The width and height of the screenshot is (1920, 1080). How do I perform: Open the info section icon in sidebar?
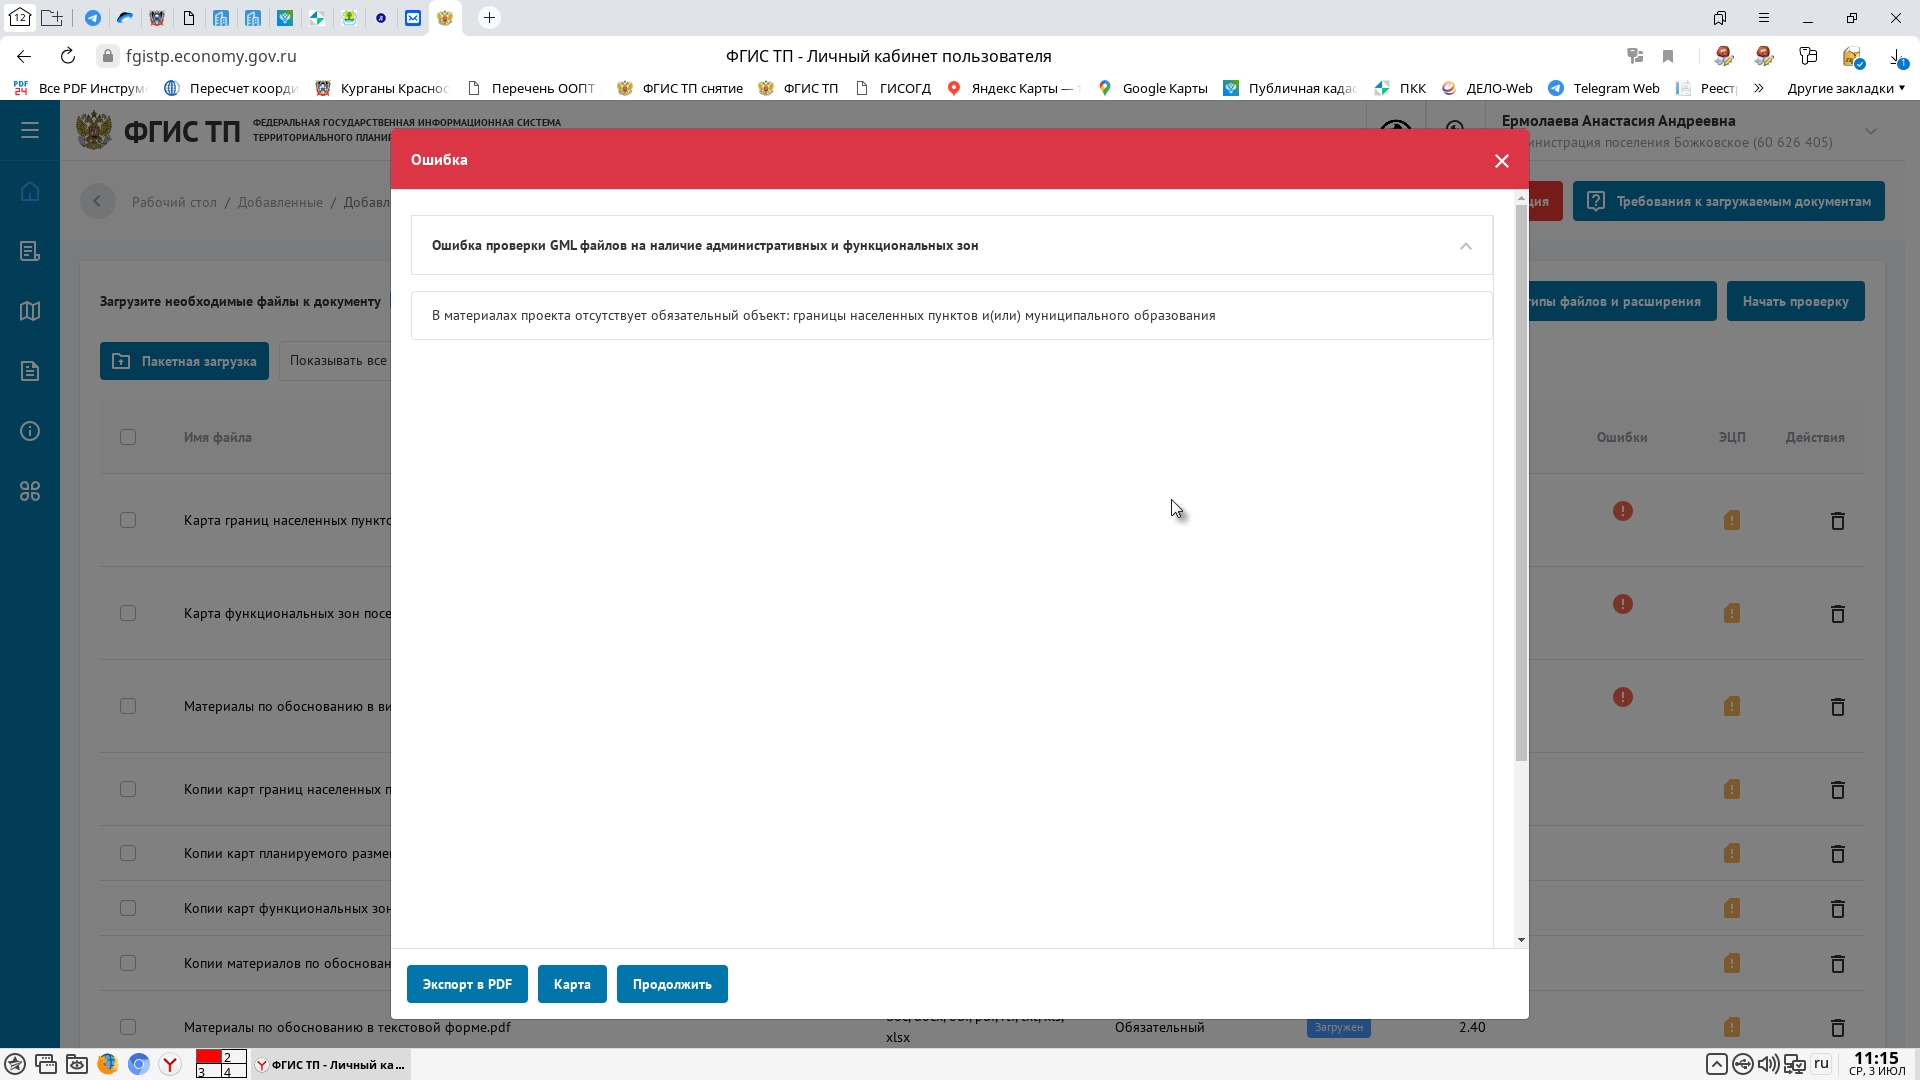(x=29, y=430)
